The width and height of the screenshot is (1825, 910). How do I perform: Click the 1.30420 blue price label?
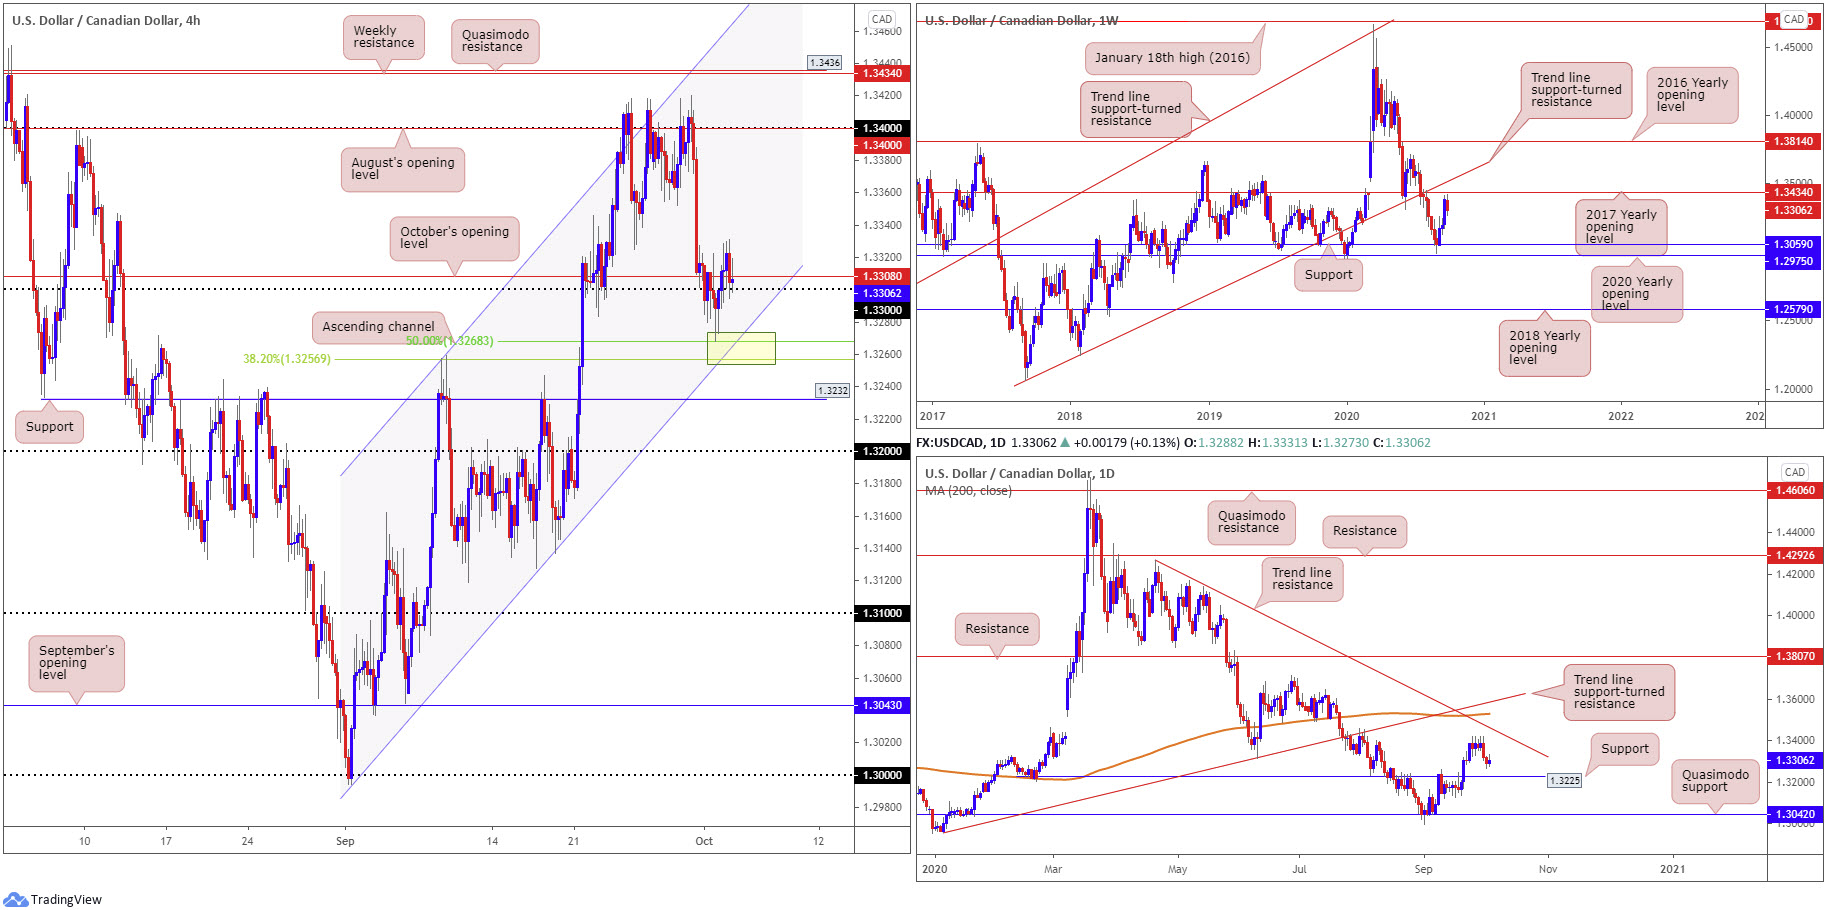(x=1794, y=814)
